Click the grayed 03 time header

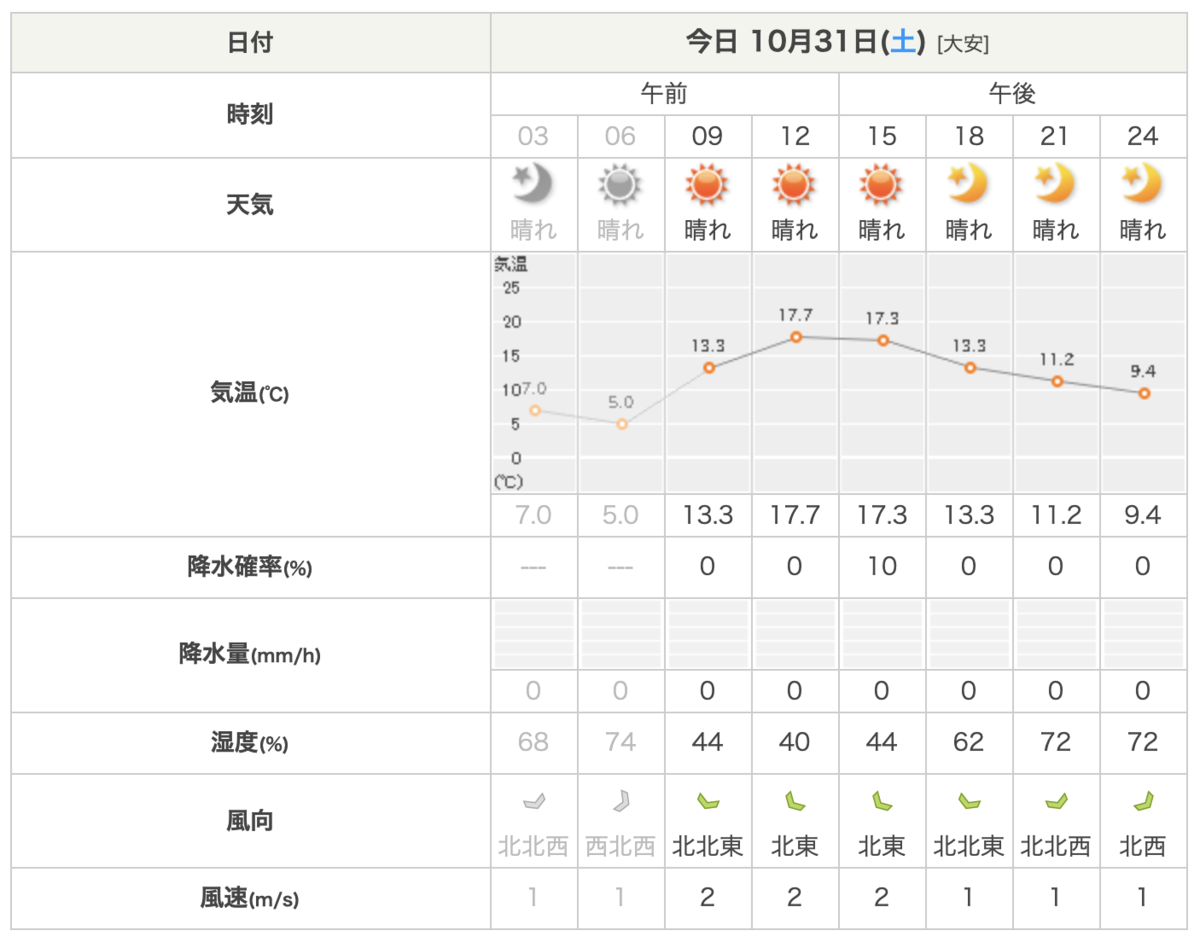click(x=533, y=136)
